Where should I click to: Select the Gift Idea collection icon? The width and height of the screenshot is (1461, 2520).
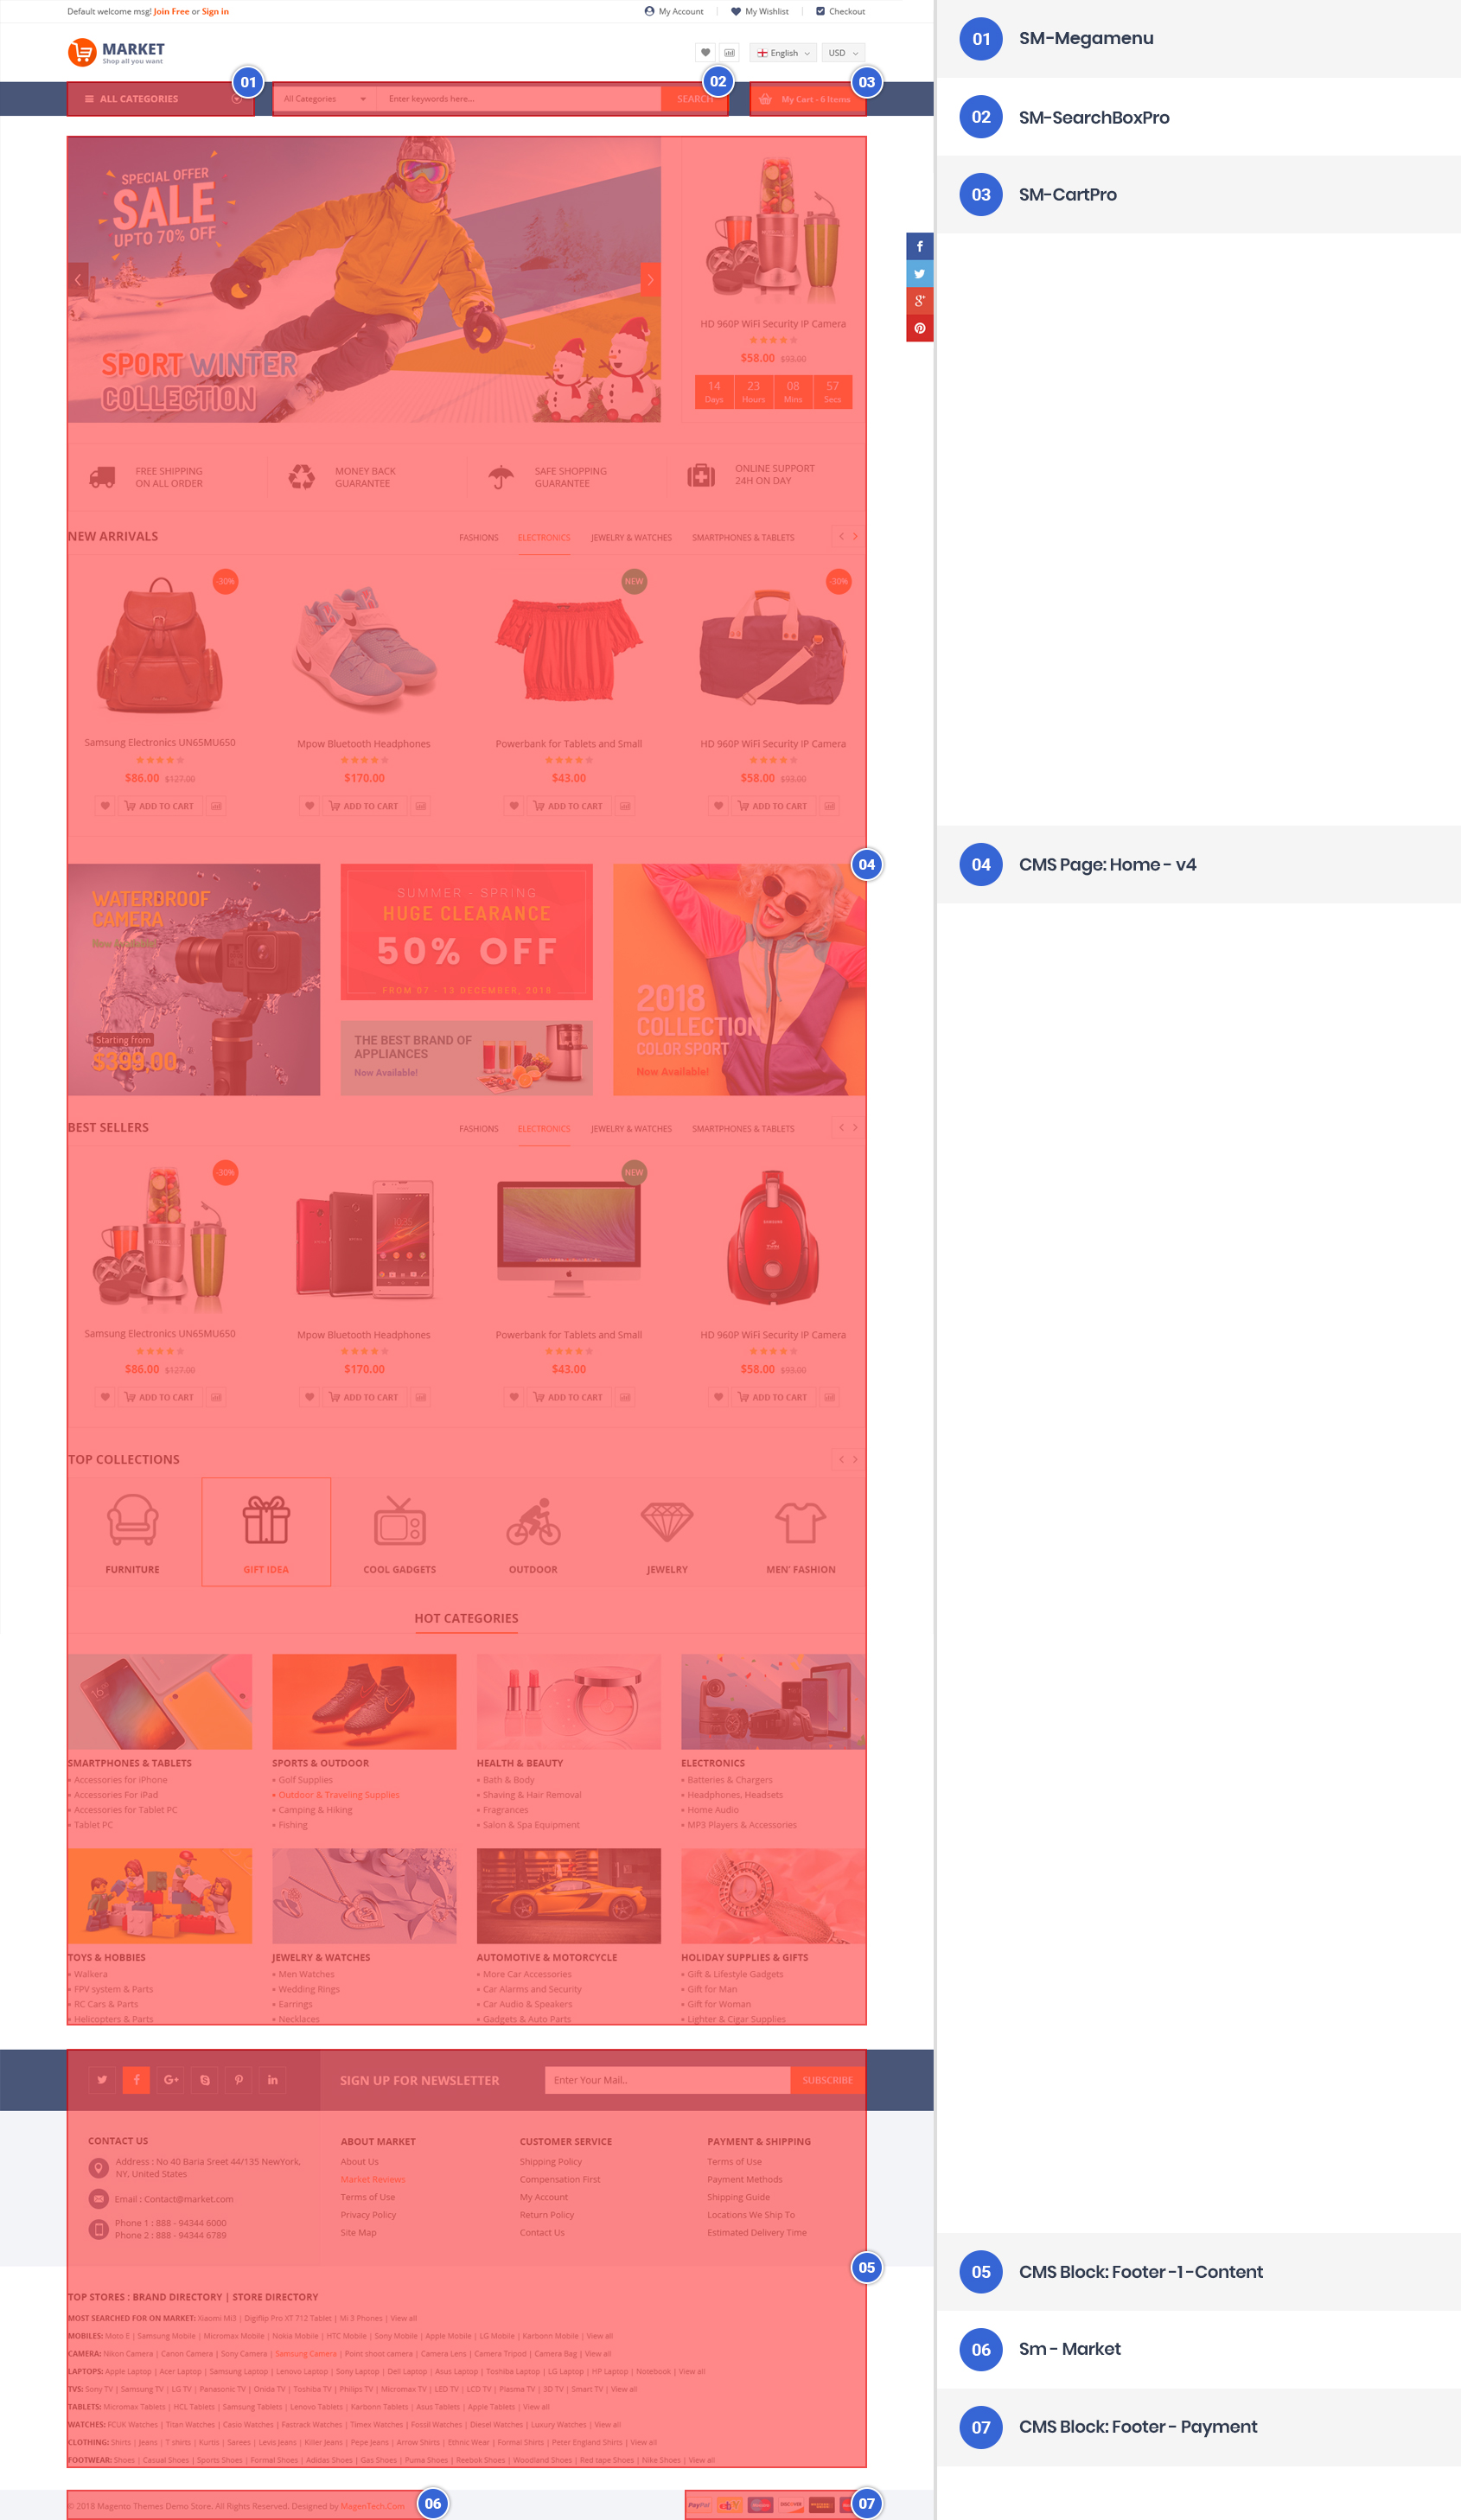coord(266,1530)
